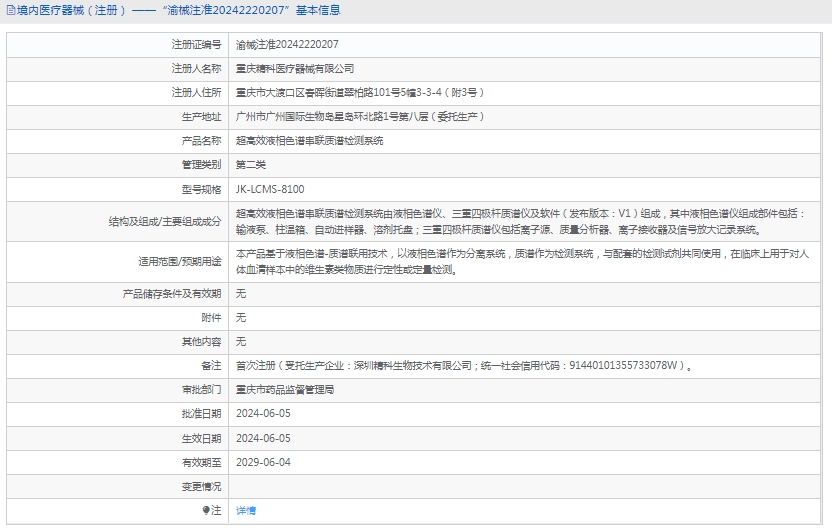
Task: Click the management category value 第二类
Action: pos(250,165)
